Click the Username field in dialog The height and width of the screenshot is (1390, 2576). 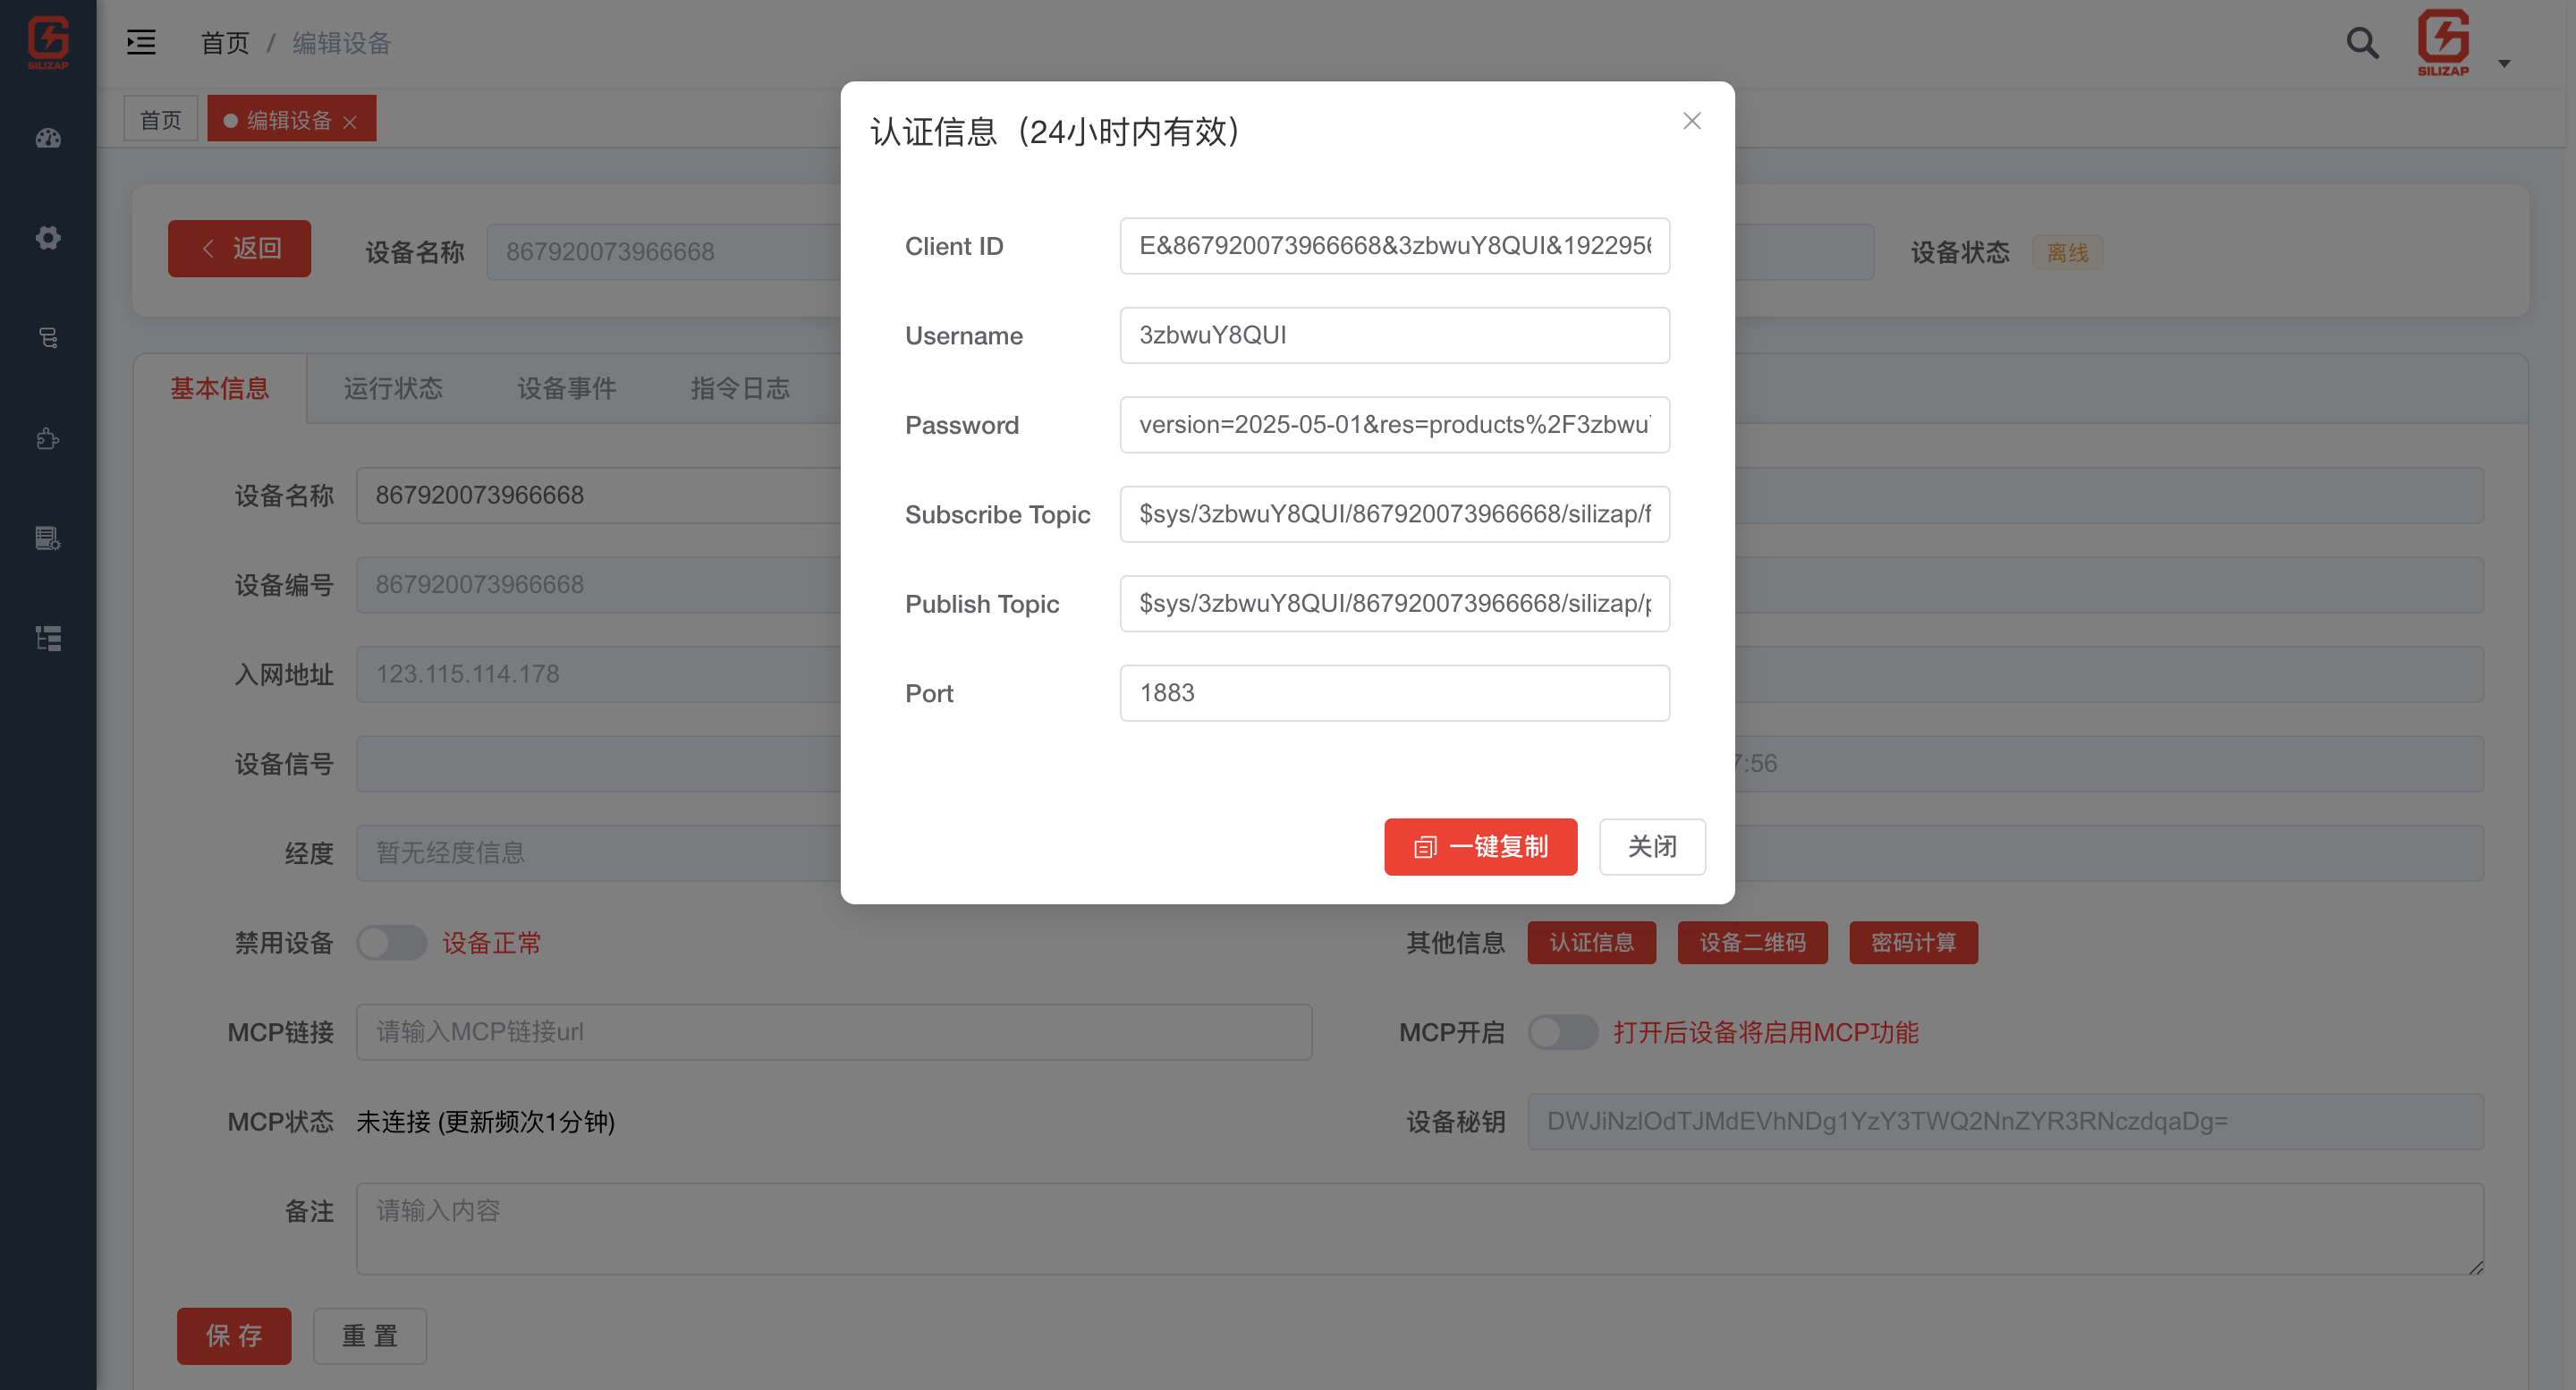(x=1394, y=335)
